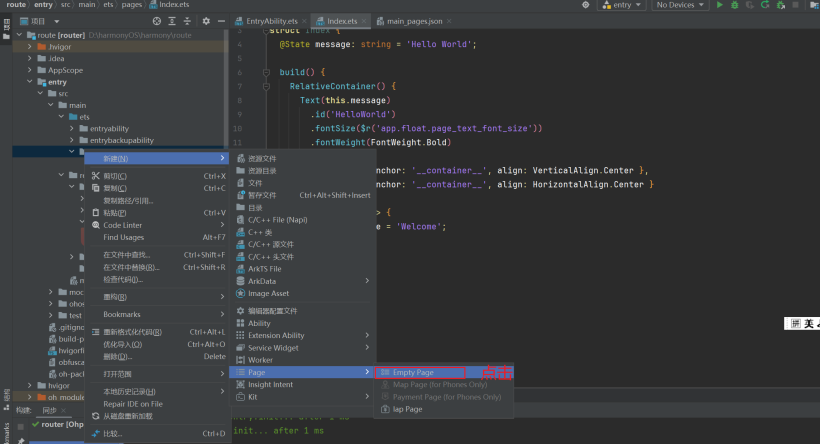Expand the test folder
Screen dimensions: 820x444
click(x=51, y=315)
